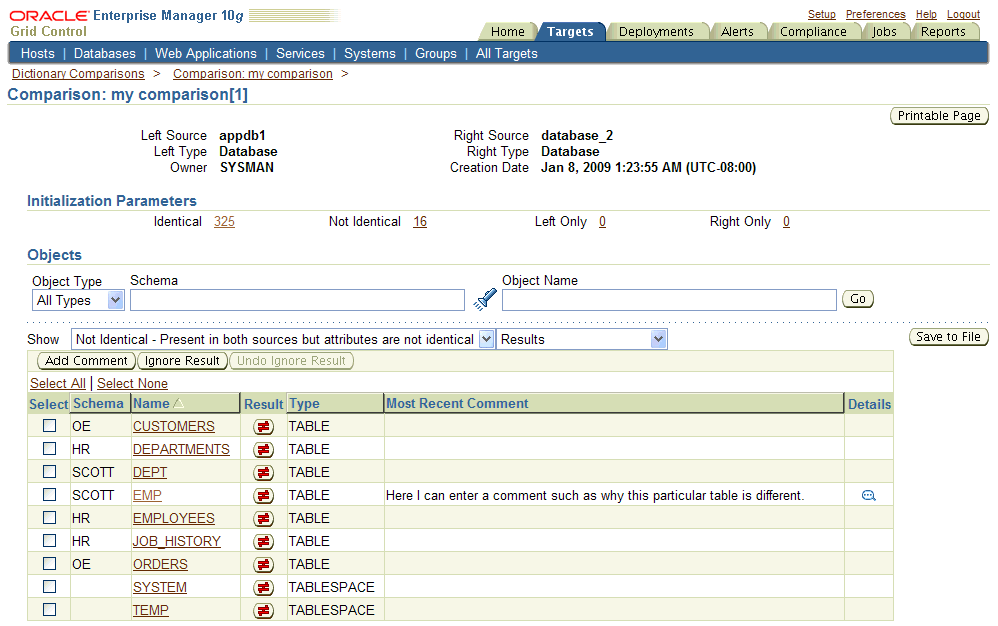This screenshot has width=998, height=626.
Task: Click the Logout link
Action: pyautogui.click(x=963, y=14)
